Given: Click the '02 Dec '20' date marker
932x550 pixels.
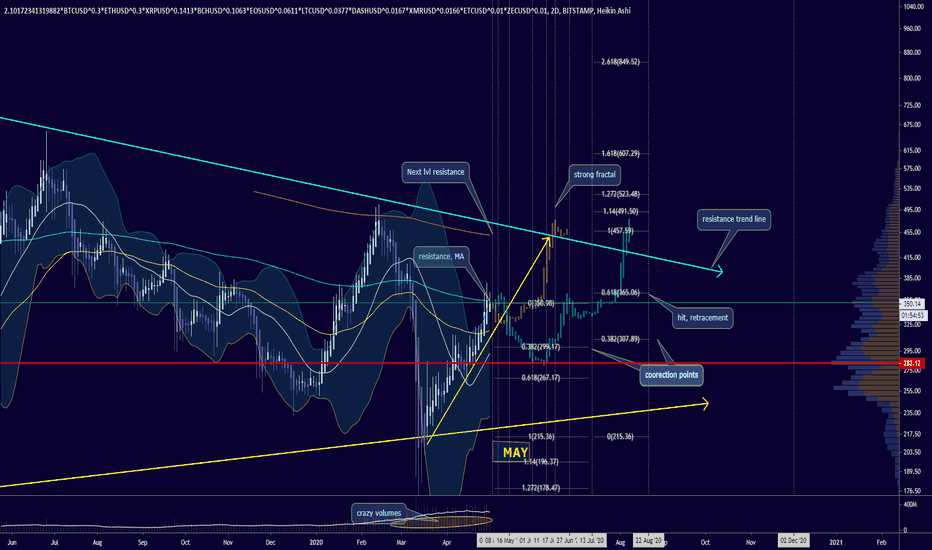Looking at the screenshot, I should (x=794, y=540).
